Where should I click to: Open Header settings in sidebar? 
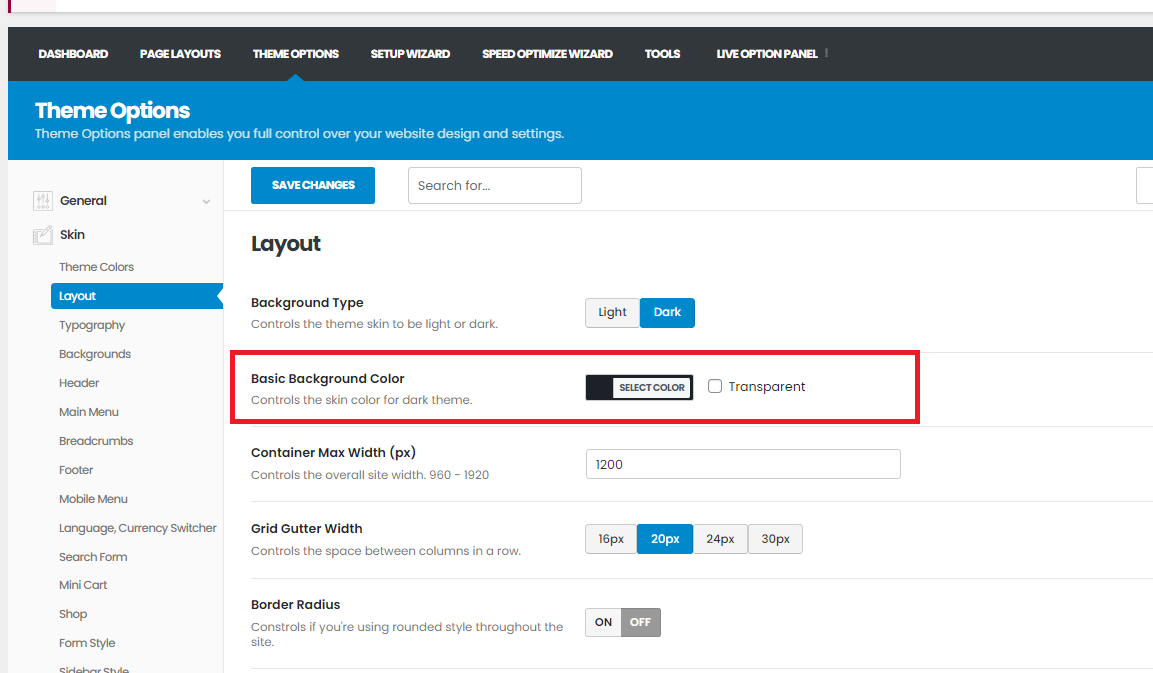pos(79,383)
